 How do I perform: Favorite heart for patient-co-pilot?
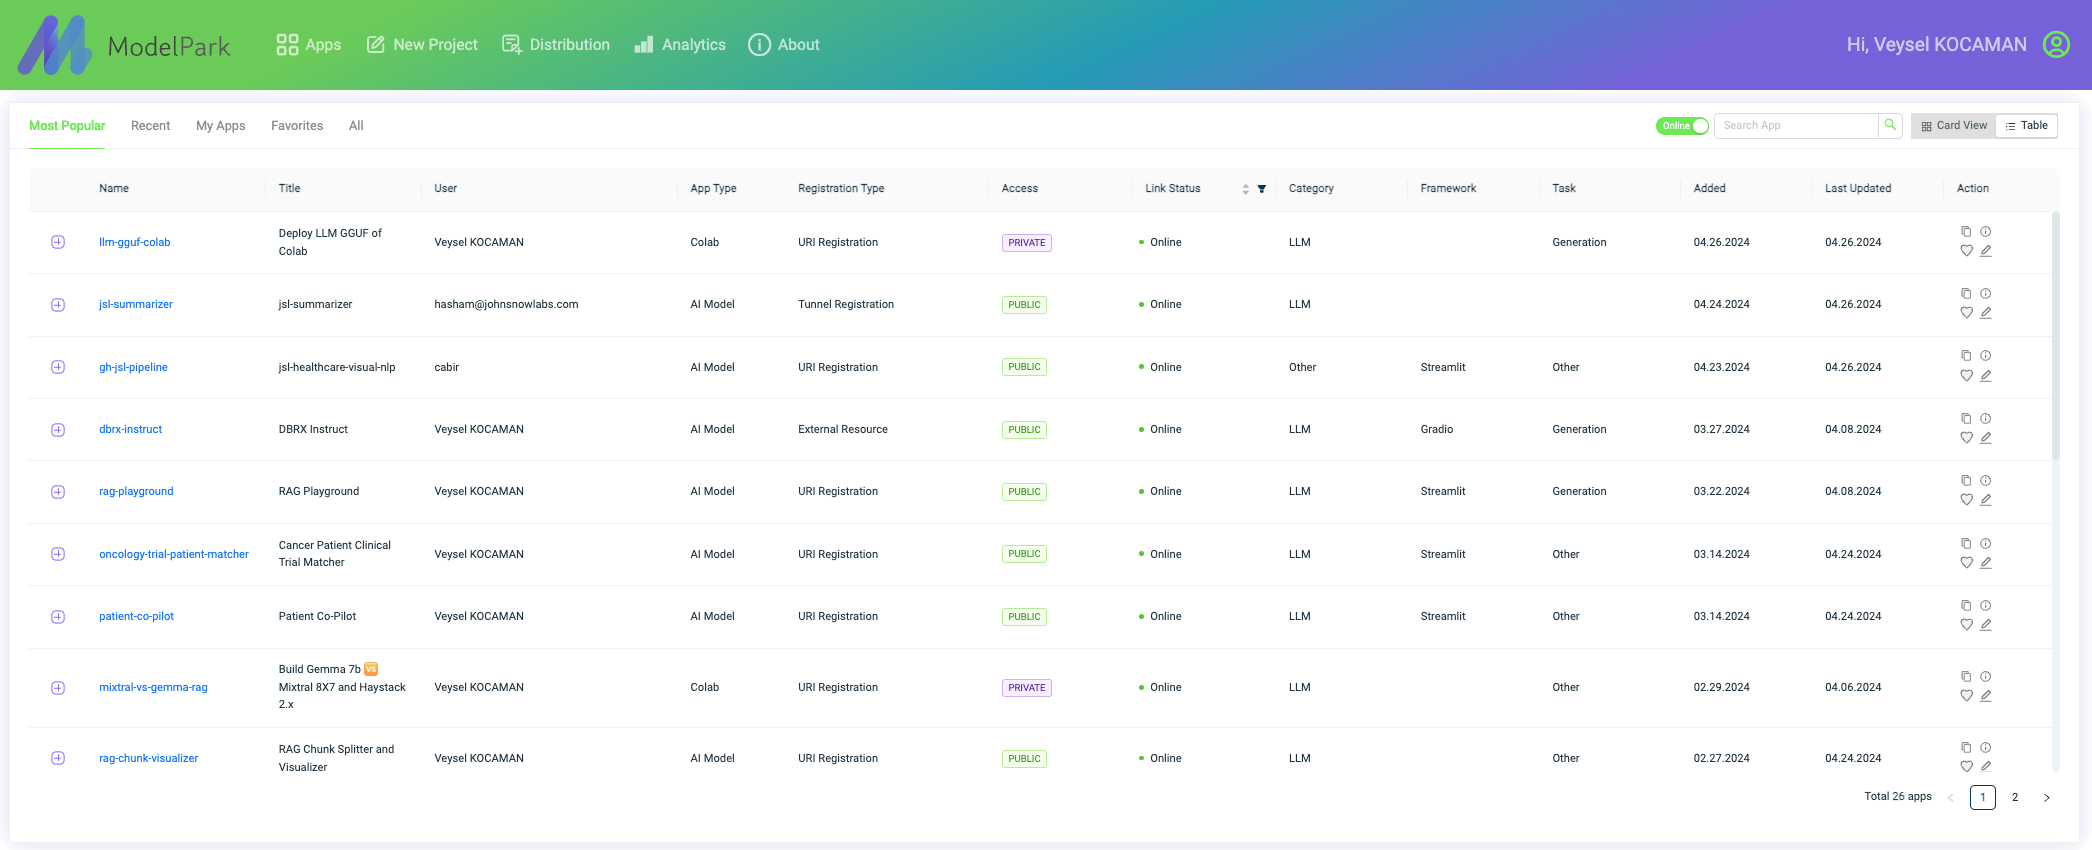(1966, 625)
